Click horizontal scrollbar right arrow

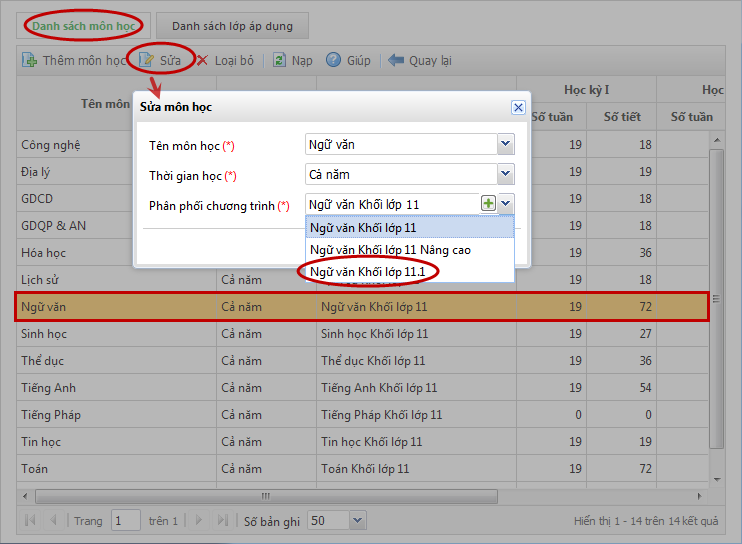click(x=699, y=496)
